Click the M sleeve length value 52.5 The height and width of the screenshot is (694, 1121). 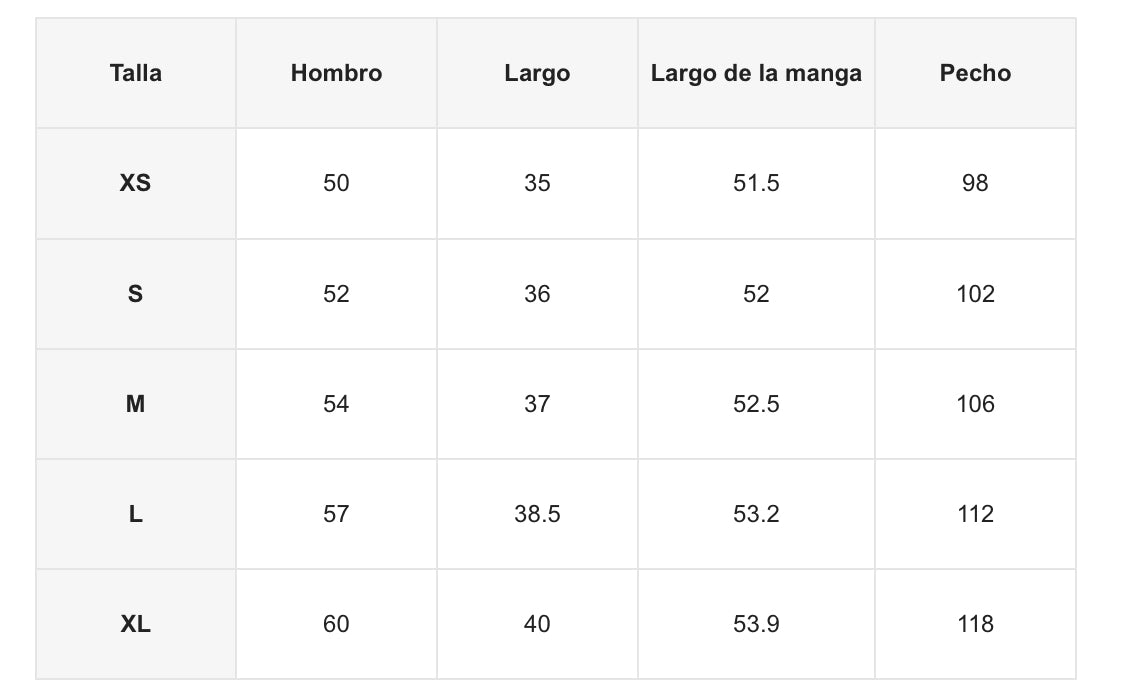756,404
